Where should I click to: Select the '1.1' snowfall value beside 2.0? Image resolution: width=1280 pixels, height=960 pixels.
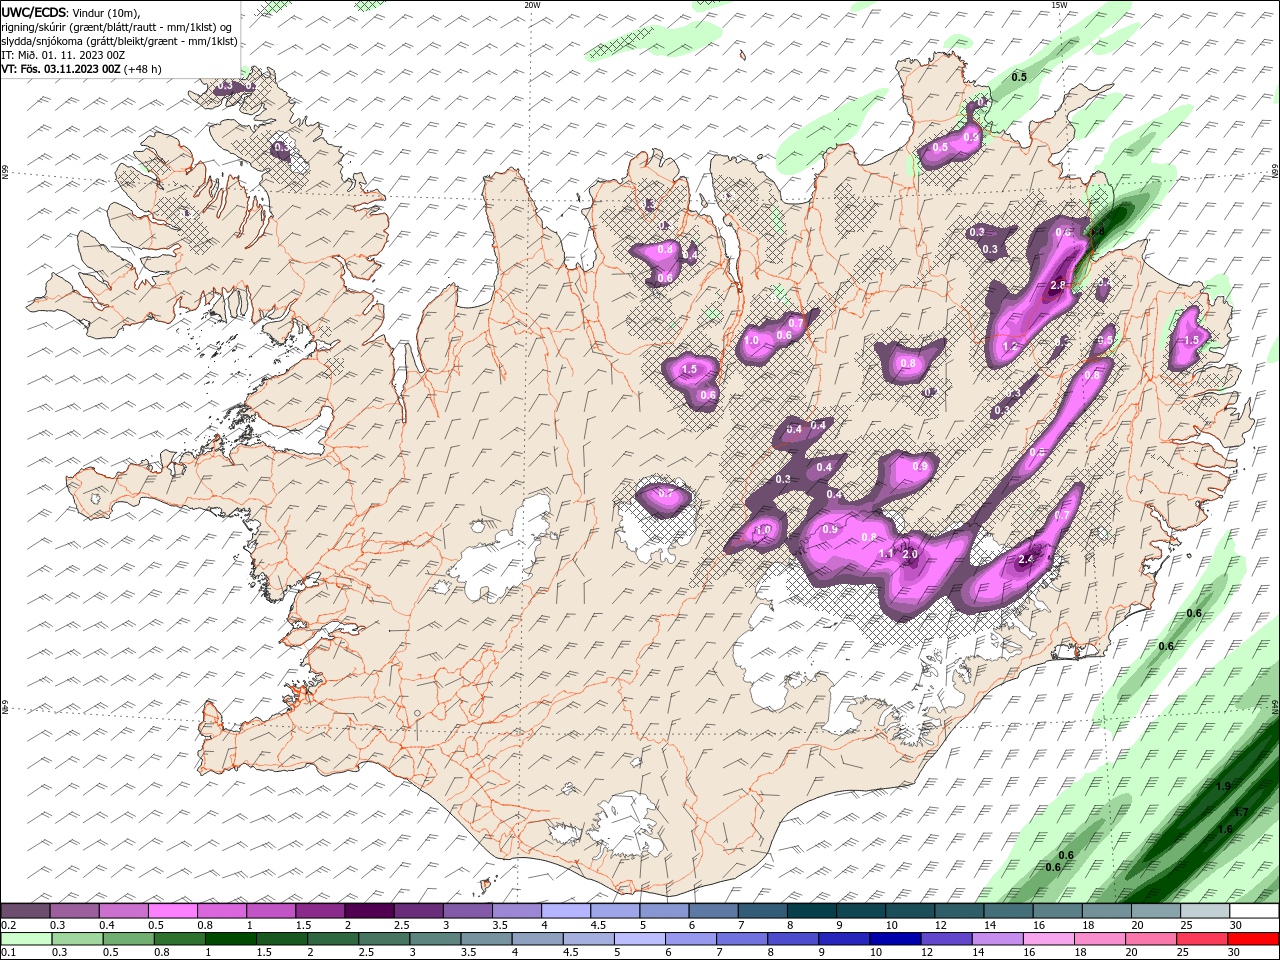(x=886, y=553)
